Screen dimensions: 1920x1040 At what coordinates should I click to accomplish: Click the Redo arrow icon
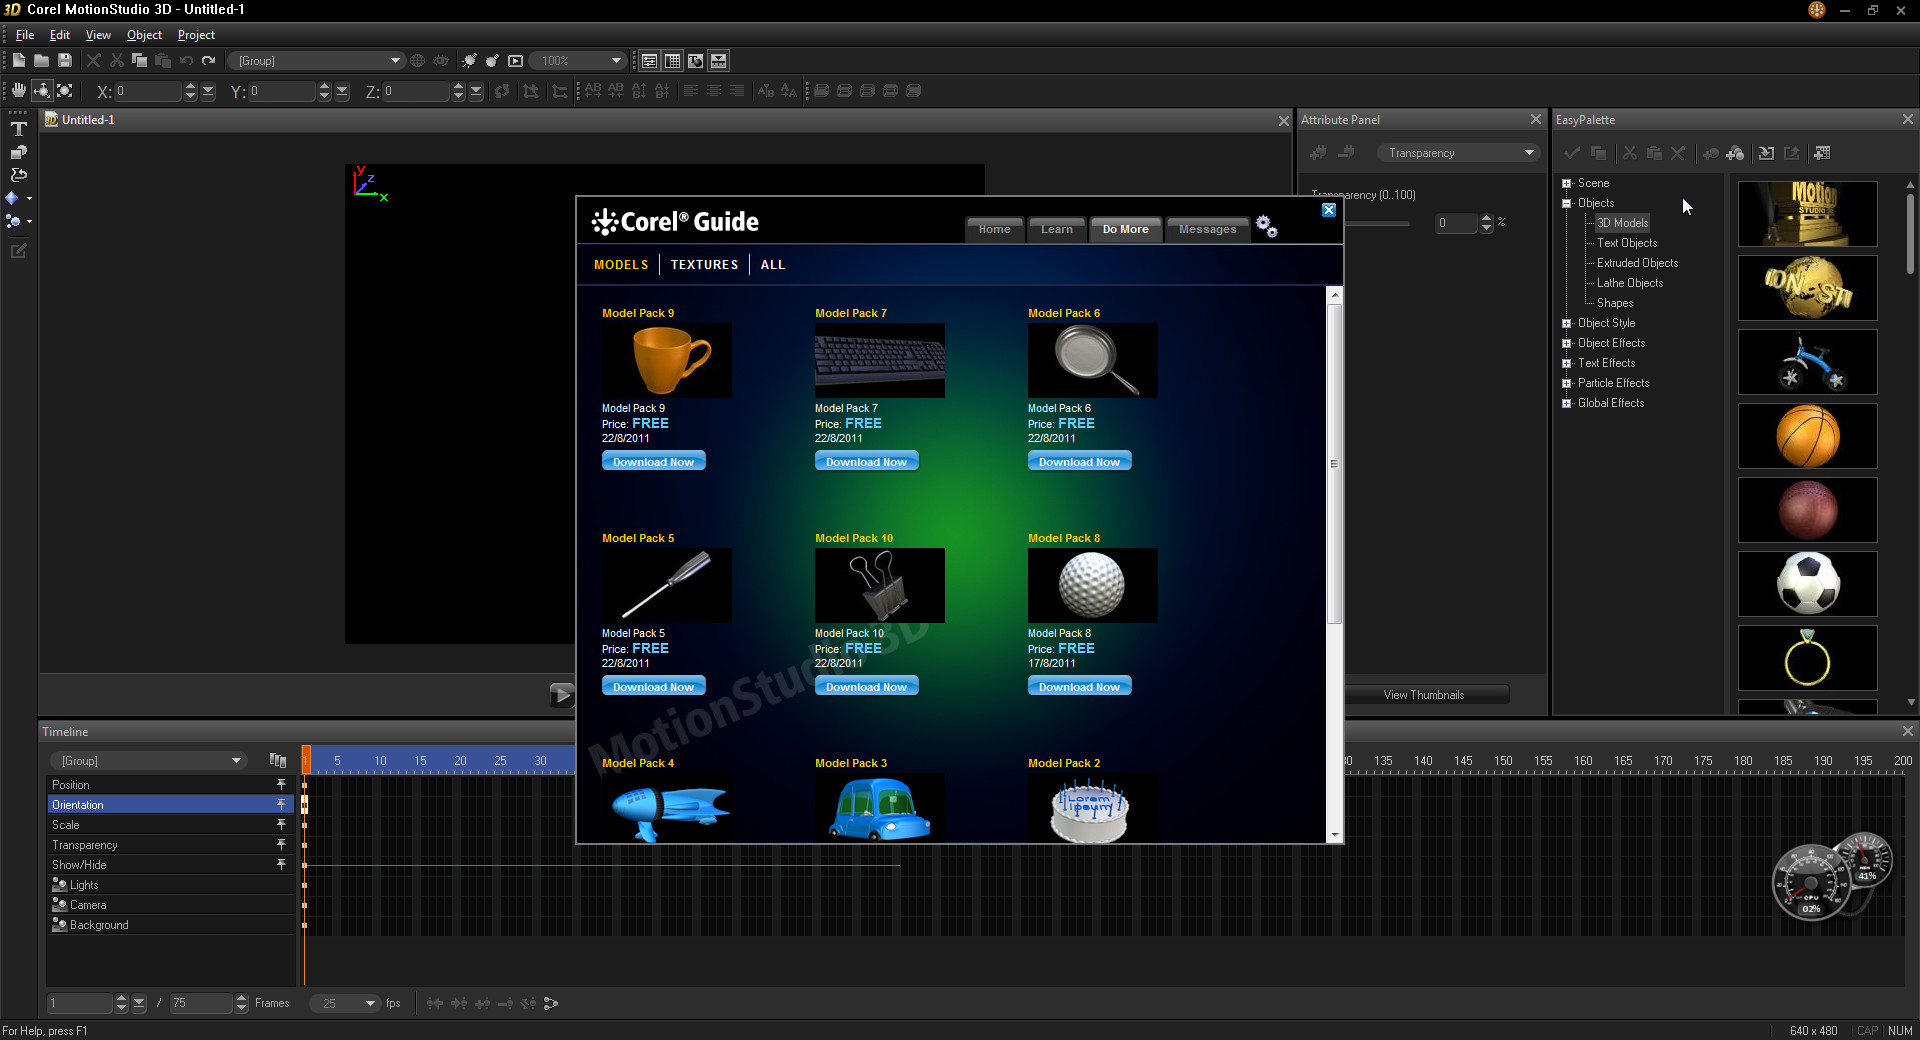point(209,61)
